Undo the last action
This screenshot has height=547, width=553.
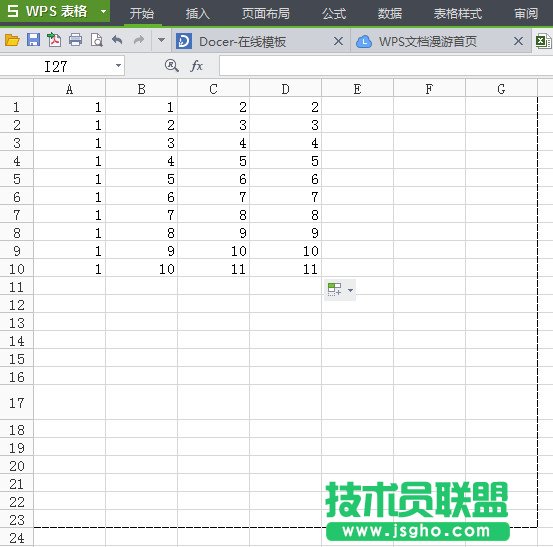point(117,40)
